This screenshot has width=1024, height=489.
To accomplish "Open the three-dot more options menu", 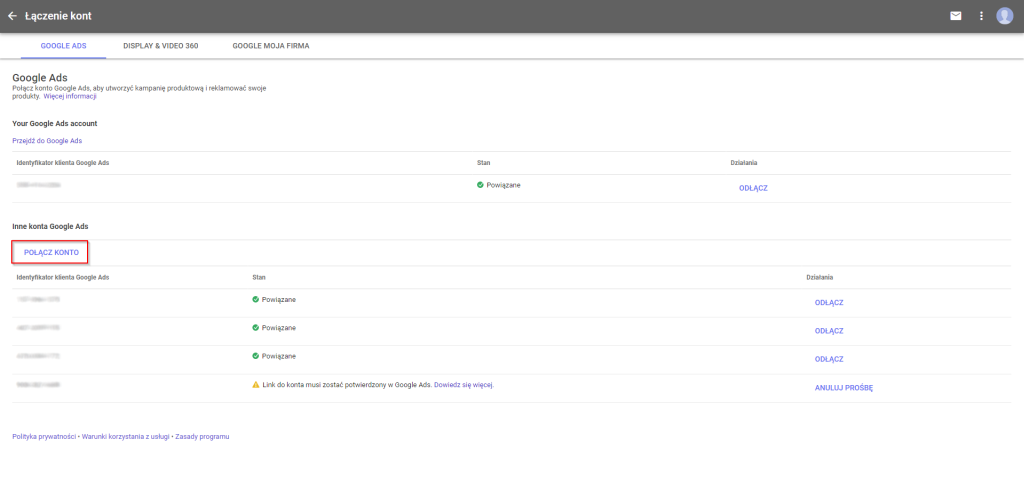I will click(x=981, y=16).
